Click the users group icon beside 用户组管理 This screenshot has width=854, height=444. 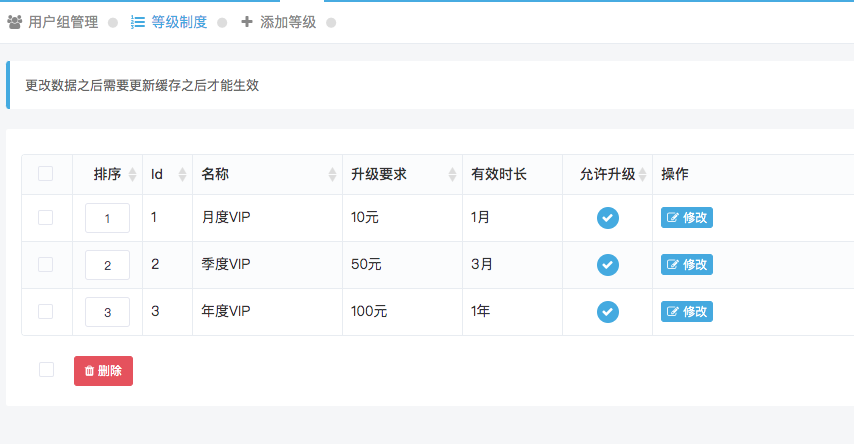[15, 22]
